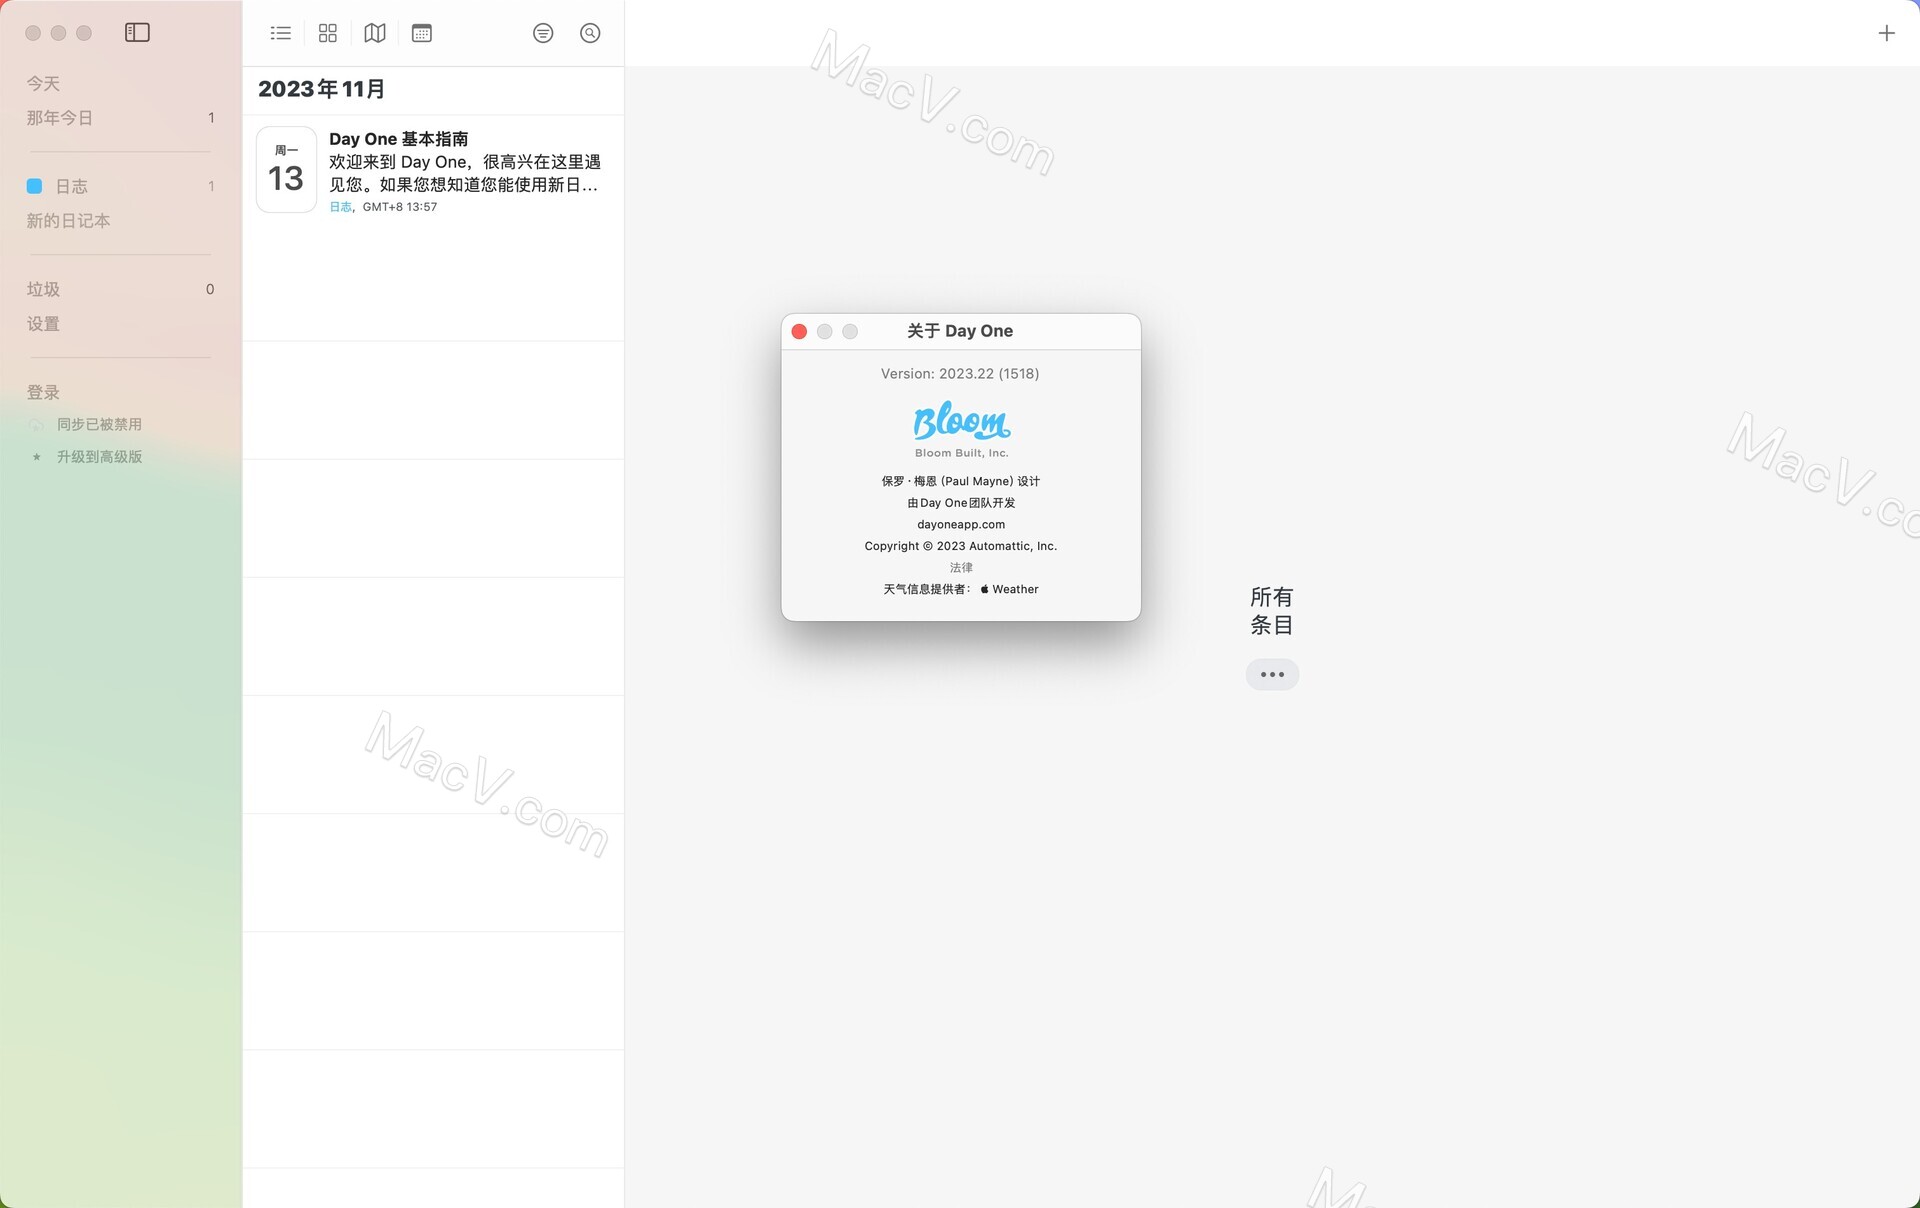Image resolution: width=1920 pixels, height=1208 pixels.
Task: Click the Version 2023.22 (1518) text
Action: coord(960,374)
